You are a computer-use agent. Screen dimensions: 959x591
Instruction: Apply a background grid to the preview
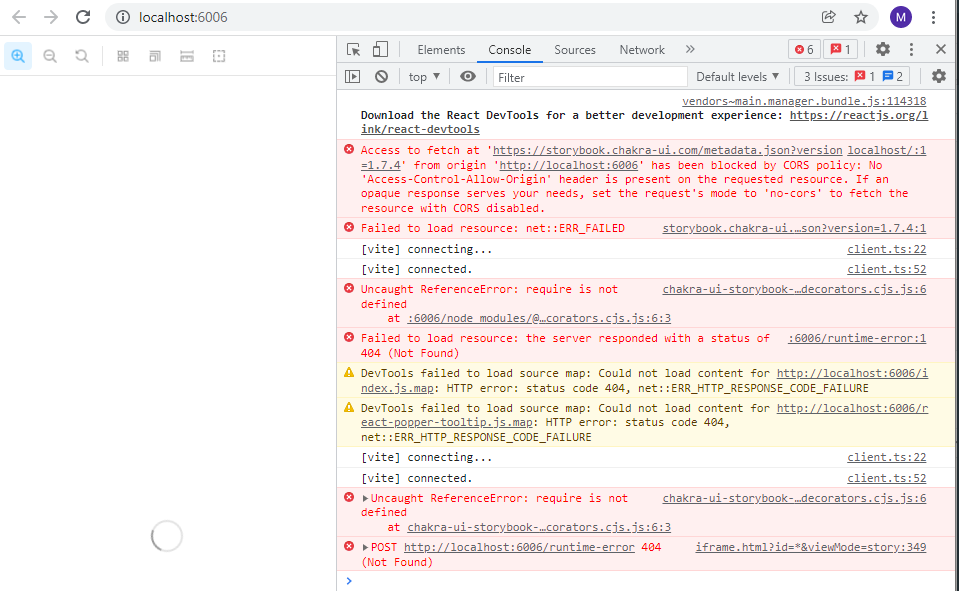tap(122, 55)
